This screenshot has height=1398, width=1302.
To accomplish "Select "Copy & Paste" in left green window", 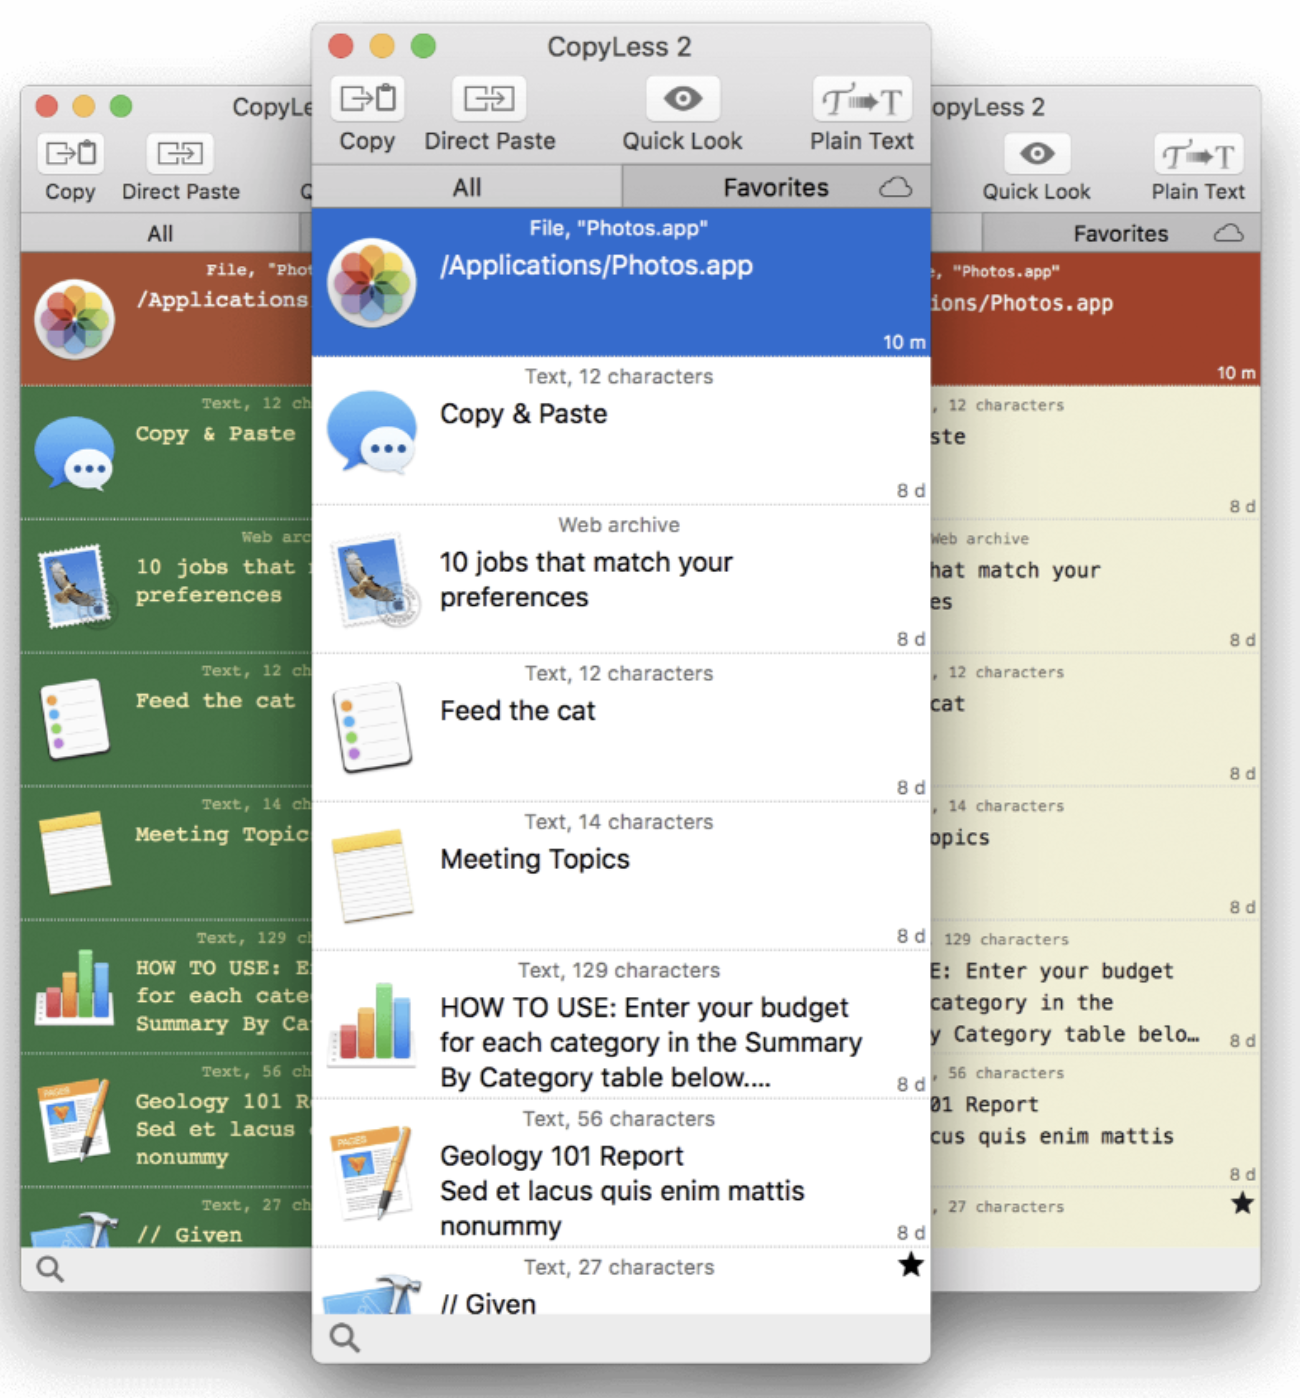I will 166,452.
